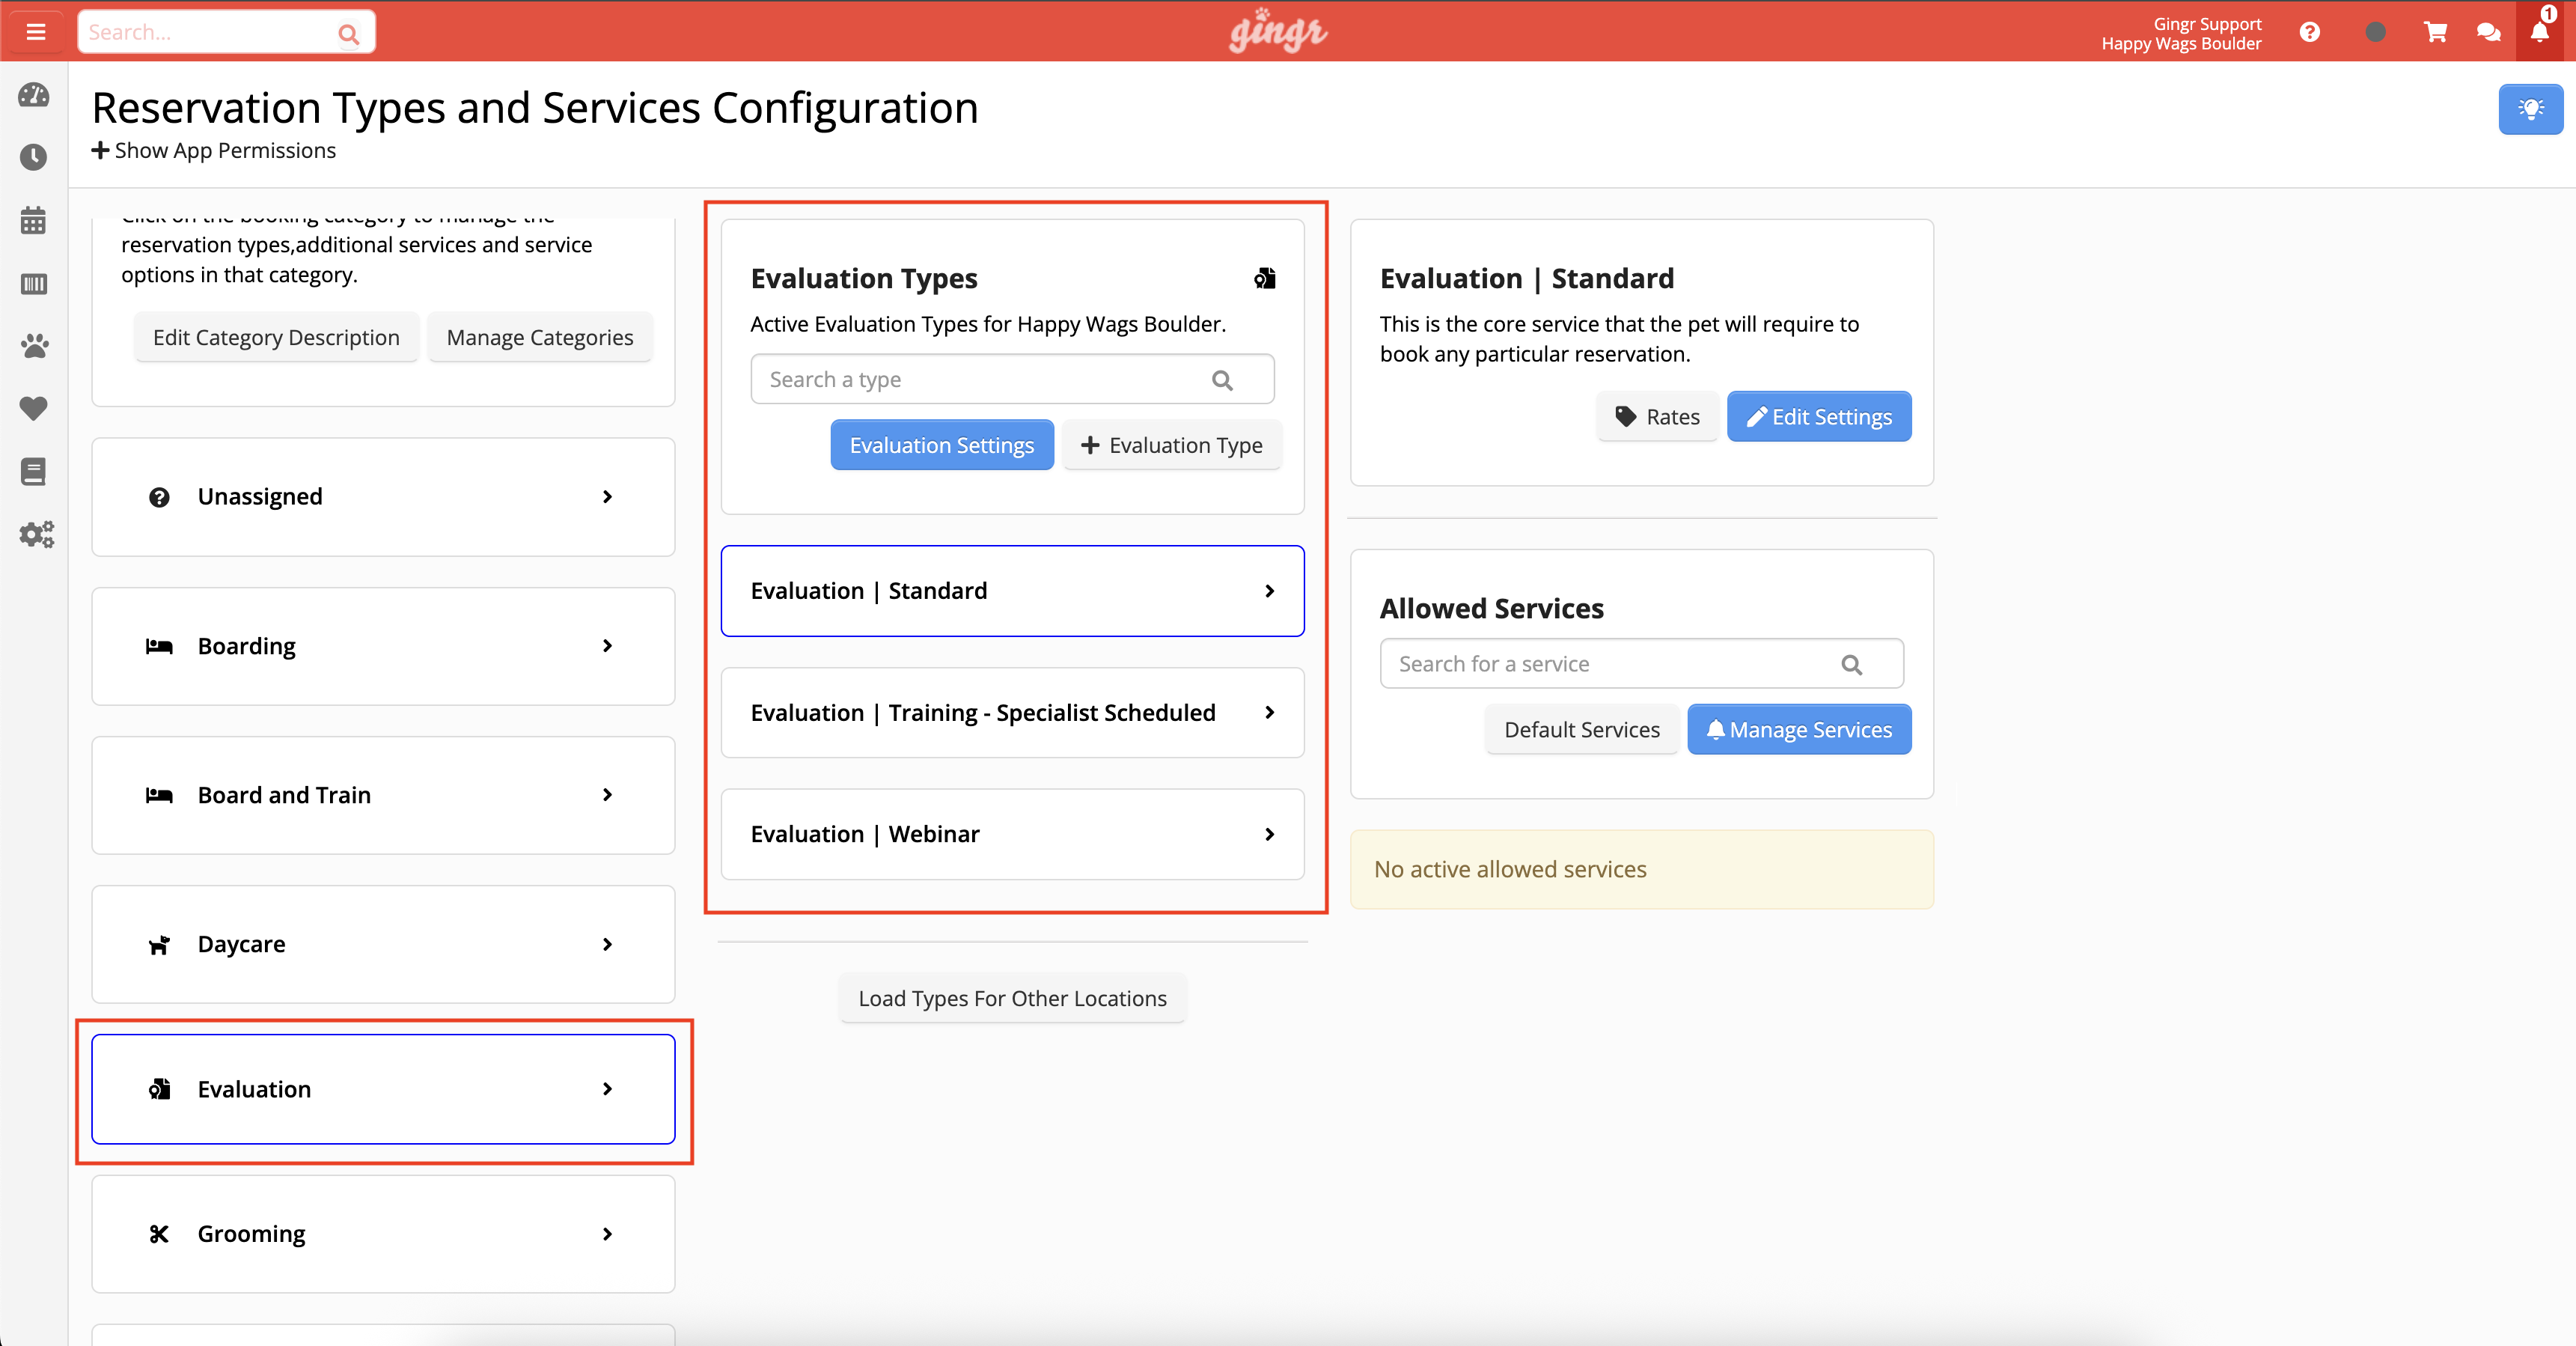Viewport: 2576px width, 1346px height.
Task: Add a new Evaluation Type
Action: [x=1172, y=445]
